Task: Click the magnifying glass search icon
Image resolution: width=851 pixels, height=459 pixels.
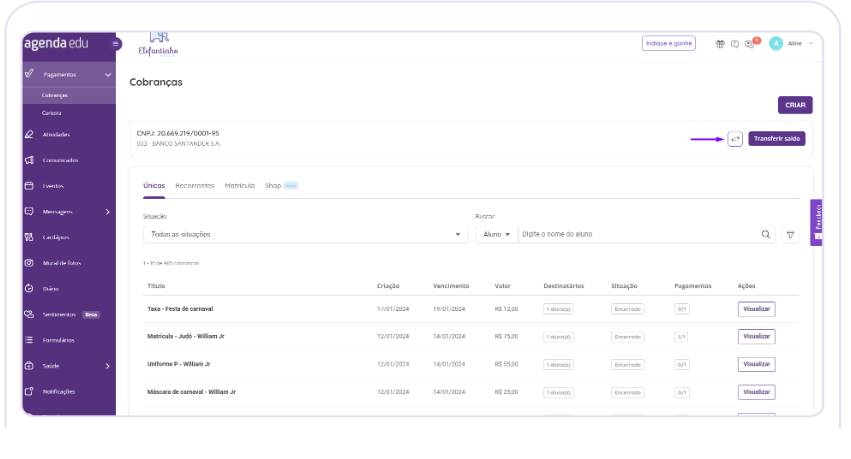Action: coord(766,234)
